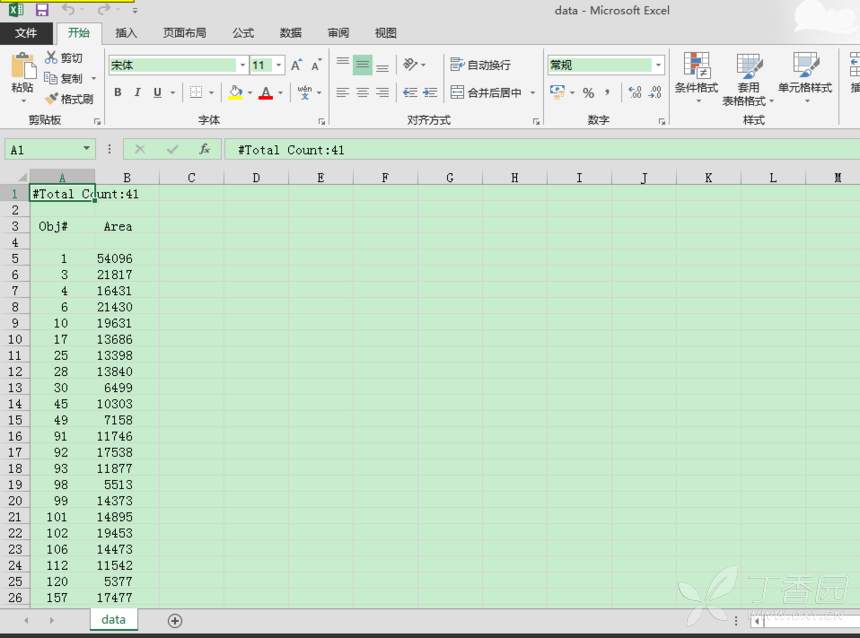
Task: Click the increase font size icon
Action: [x=297, y=65]
